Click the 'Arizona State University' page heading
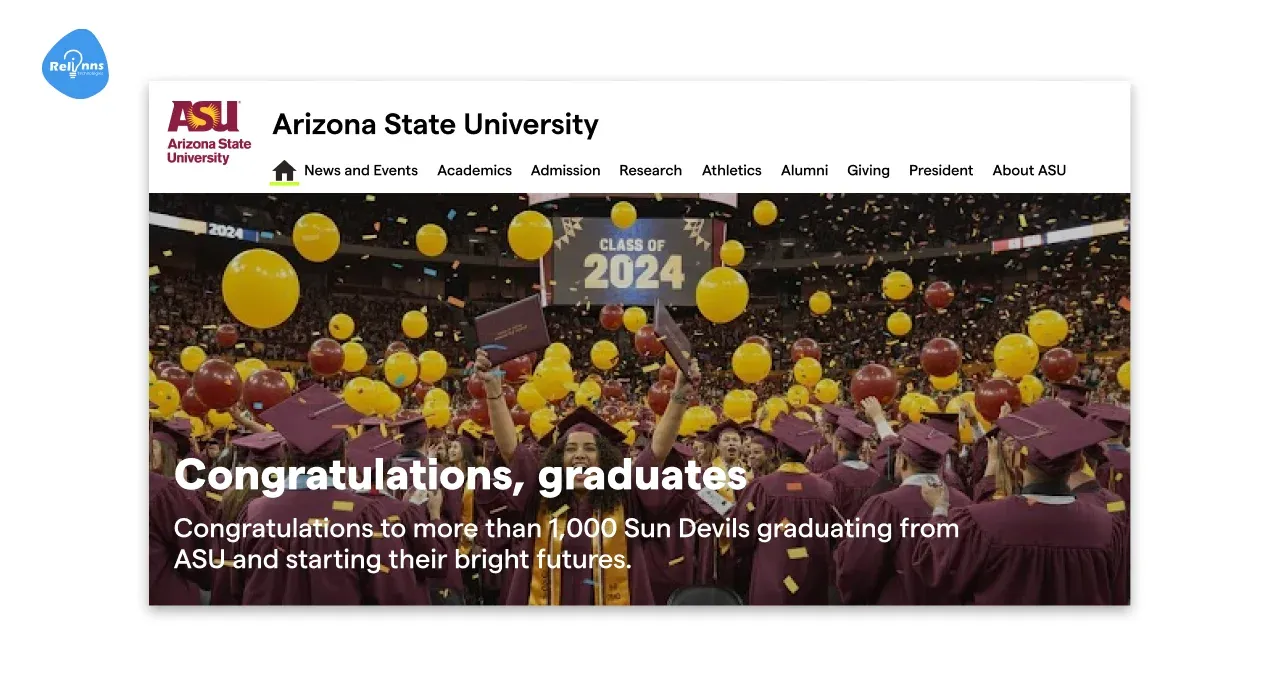The image size is (1280, 686). pos(435,124)
